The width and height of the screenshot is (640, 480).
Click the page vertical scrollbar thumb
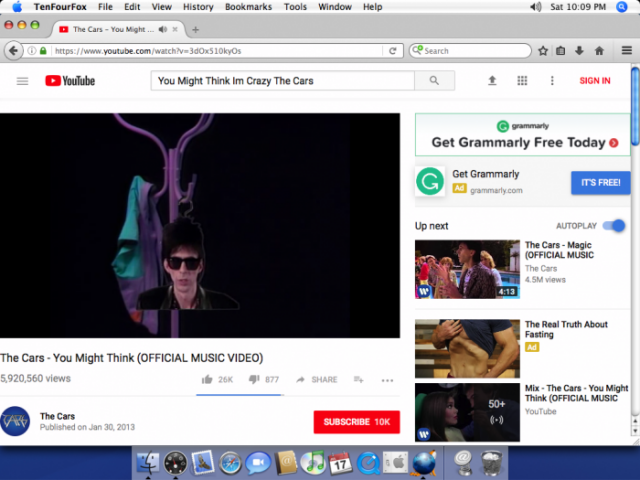tap(635, 106)
